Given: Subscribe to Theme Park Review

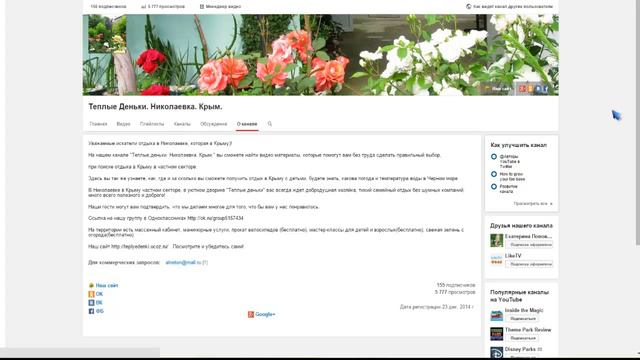Looking at the screenshot, I should 522,338.
